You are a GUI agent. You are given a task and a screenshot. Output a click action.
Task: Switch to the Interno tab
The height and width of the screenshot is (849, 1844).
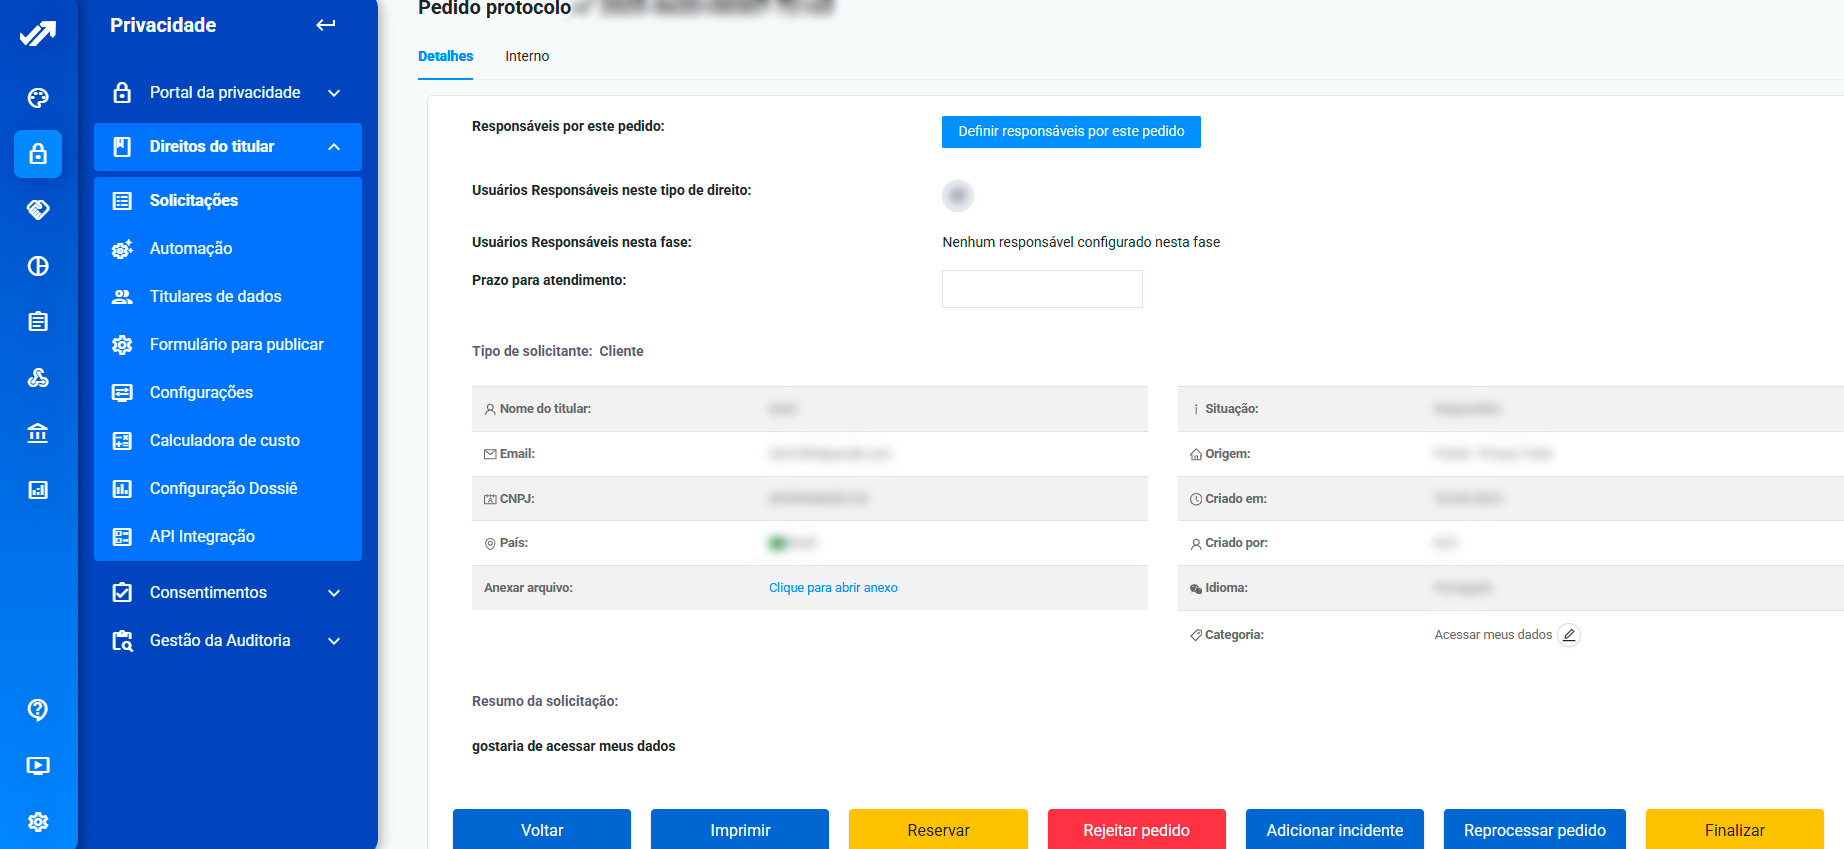[x=527, y=57]
